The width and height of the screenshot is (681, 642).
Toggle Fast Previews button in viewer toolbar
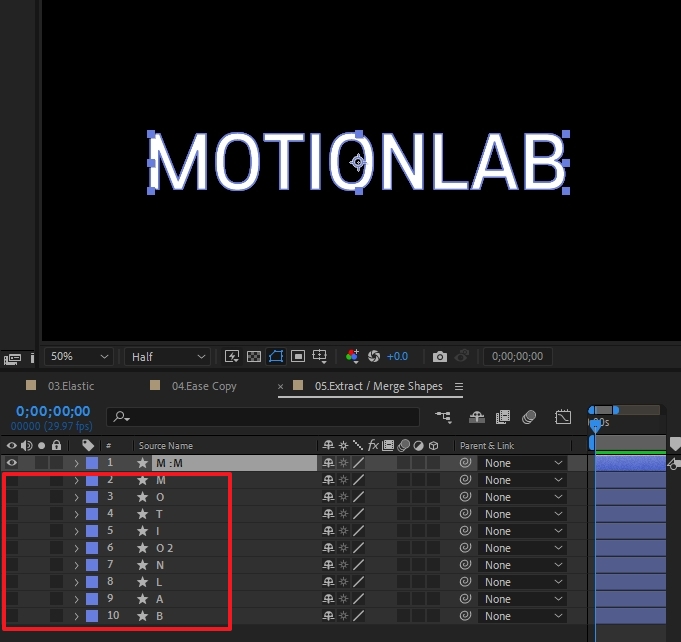pyautogui.click(x=231, y=357)
